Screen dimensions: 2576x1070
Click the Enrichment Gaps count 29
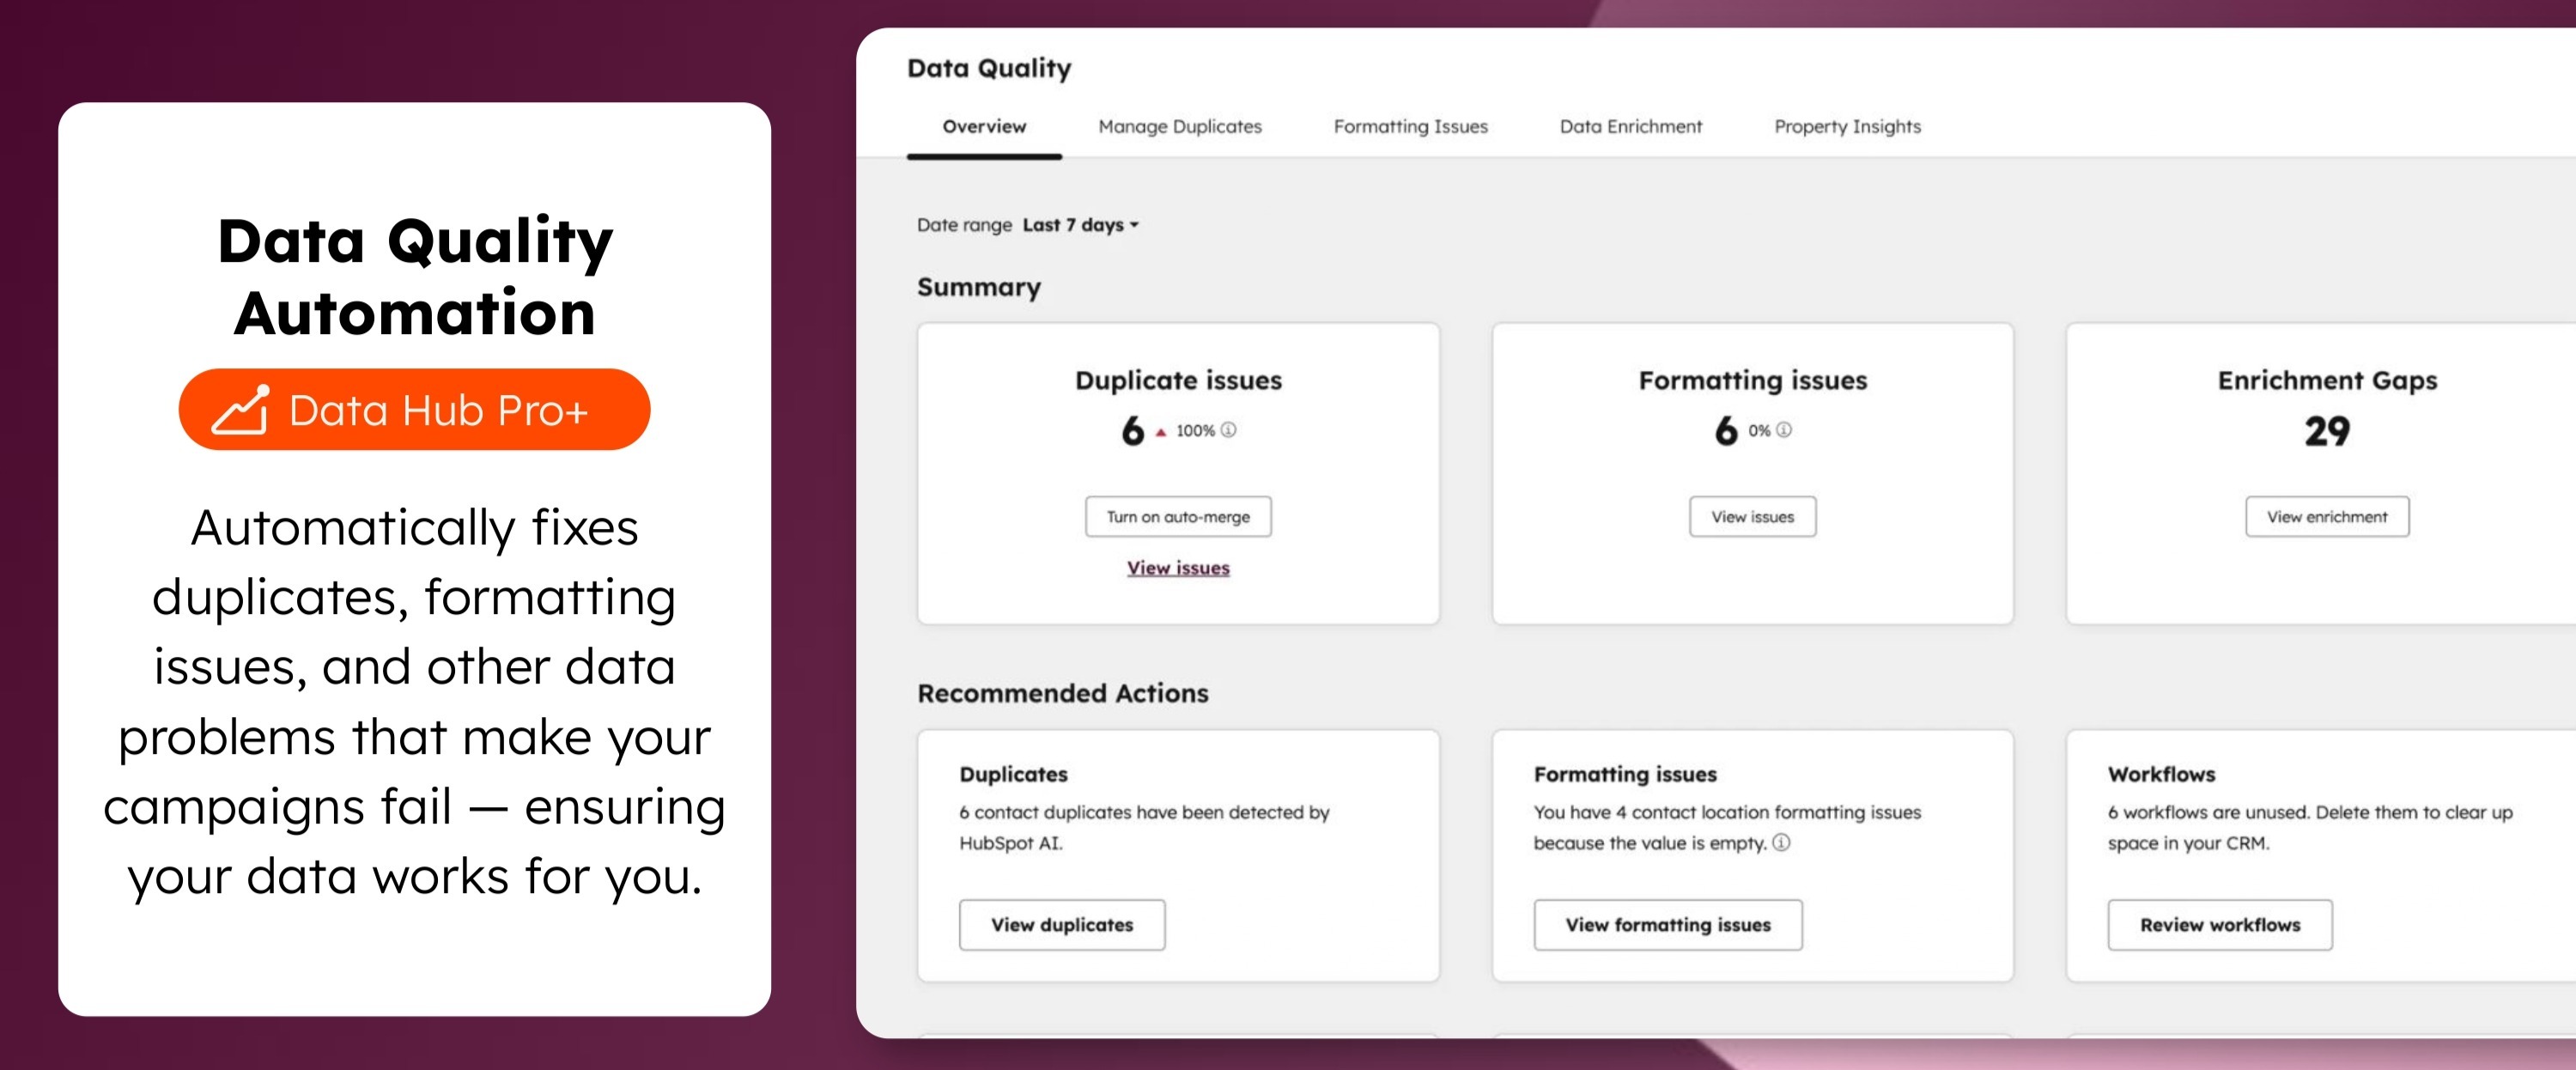2327,432
